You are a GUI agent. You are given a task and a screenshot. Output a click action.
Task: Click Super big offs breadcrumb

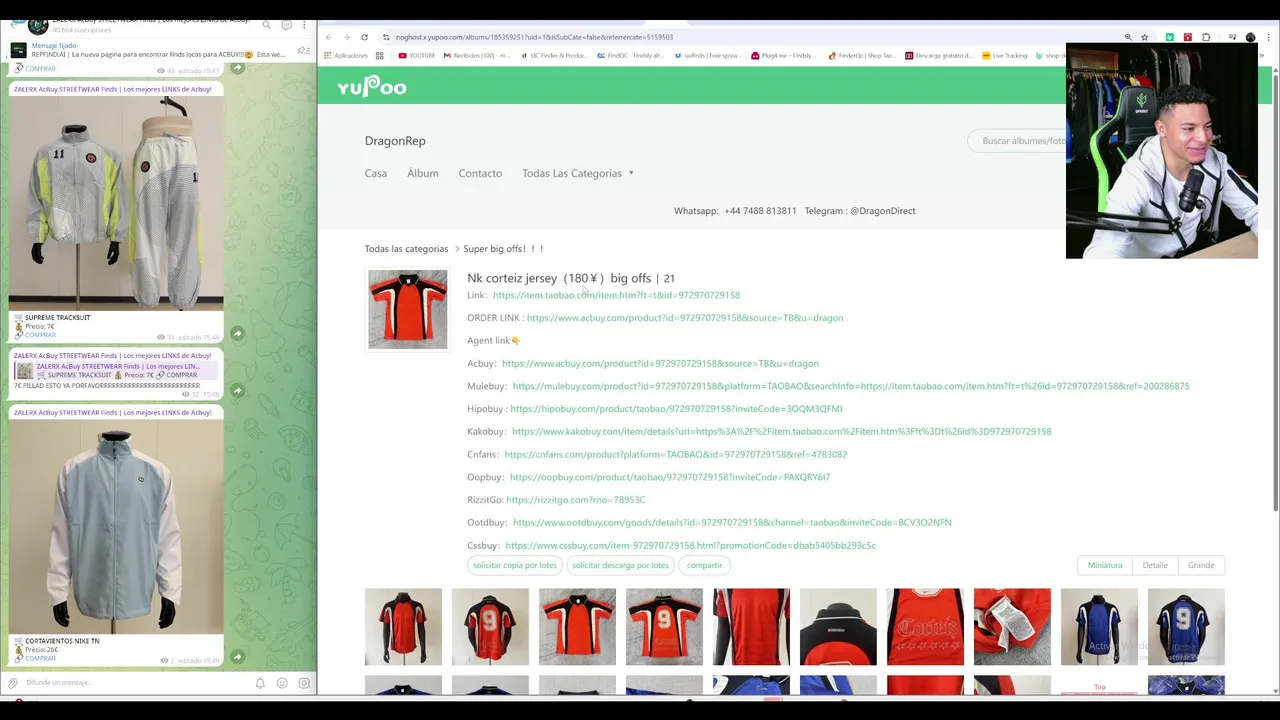click(x=503, y=249)
